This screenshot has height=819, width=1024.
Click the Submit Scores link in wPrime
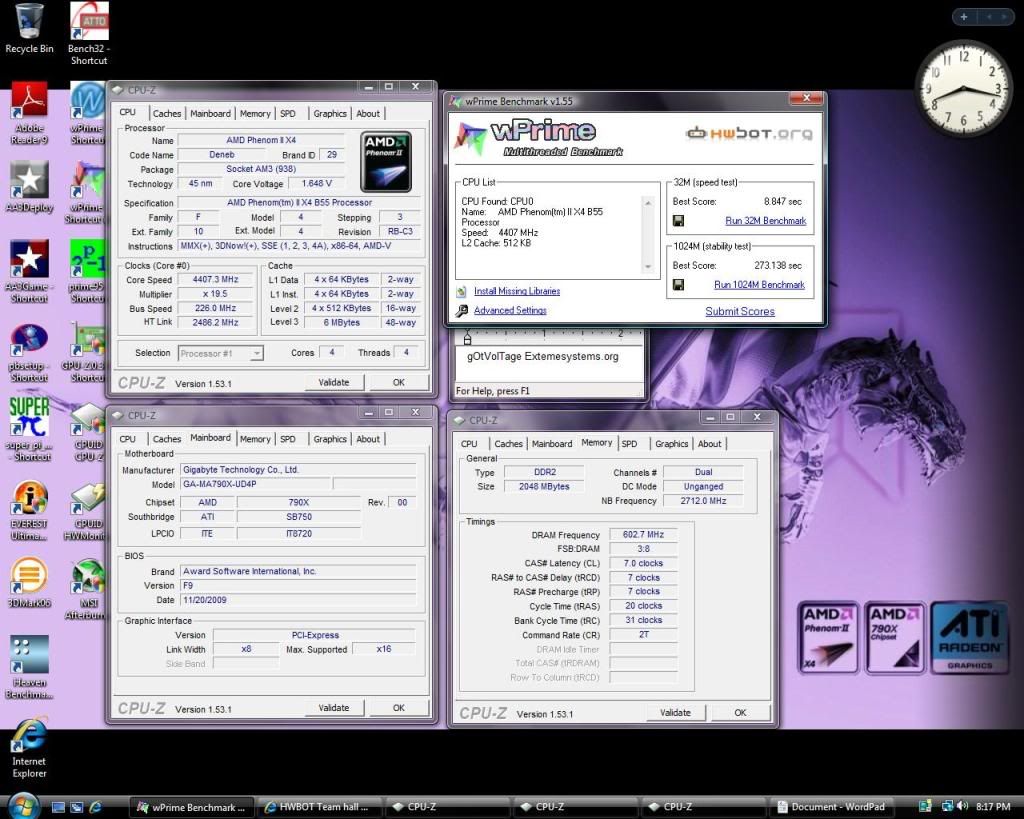[x=739, y=311]
